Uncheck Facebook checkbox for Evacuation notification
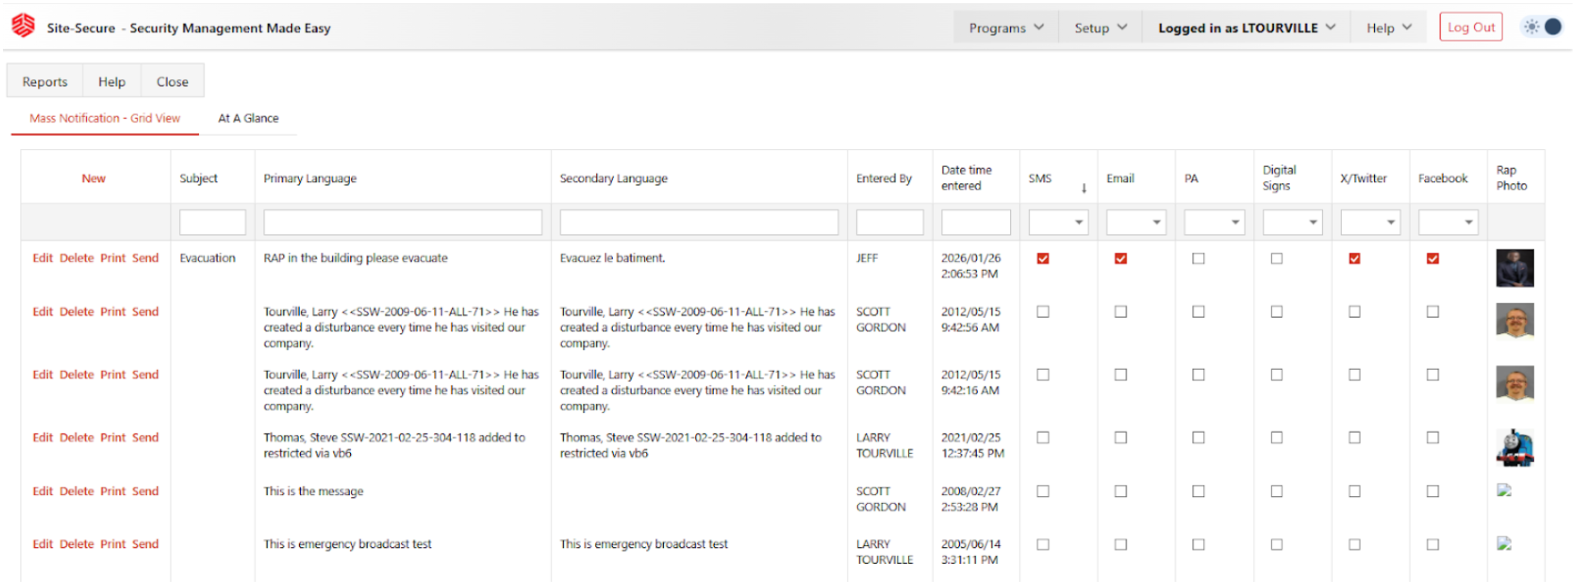Screen dimensions: 1577x582 (1432, 259)
